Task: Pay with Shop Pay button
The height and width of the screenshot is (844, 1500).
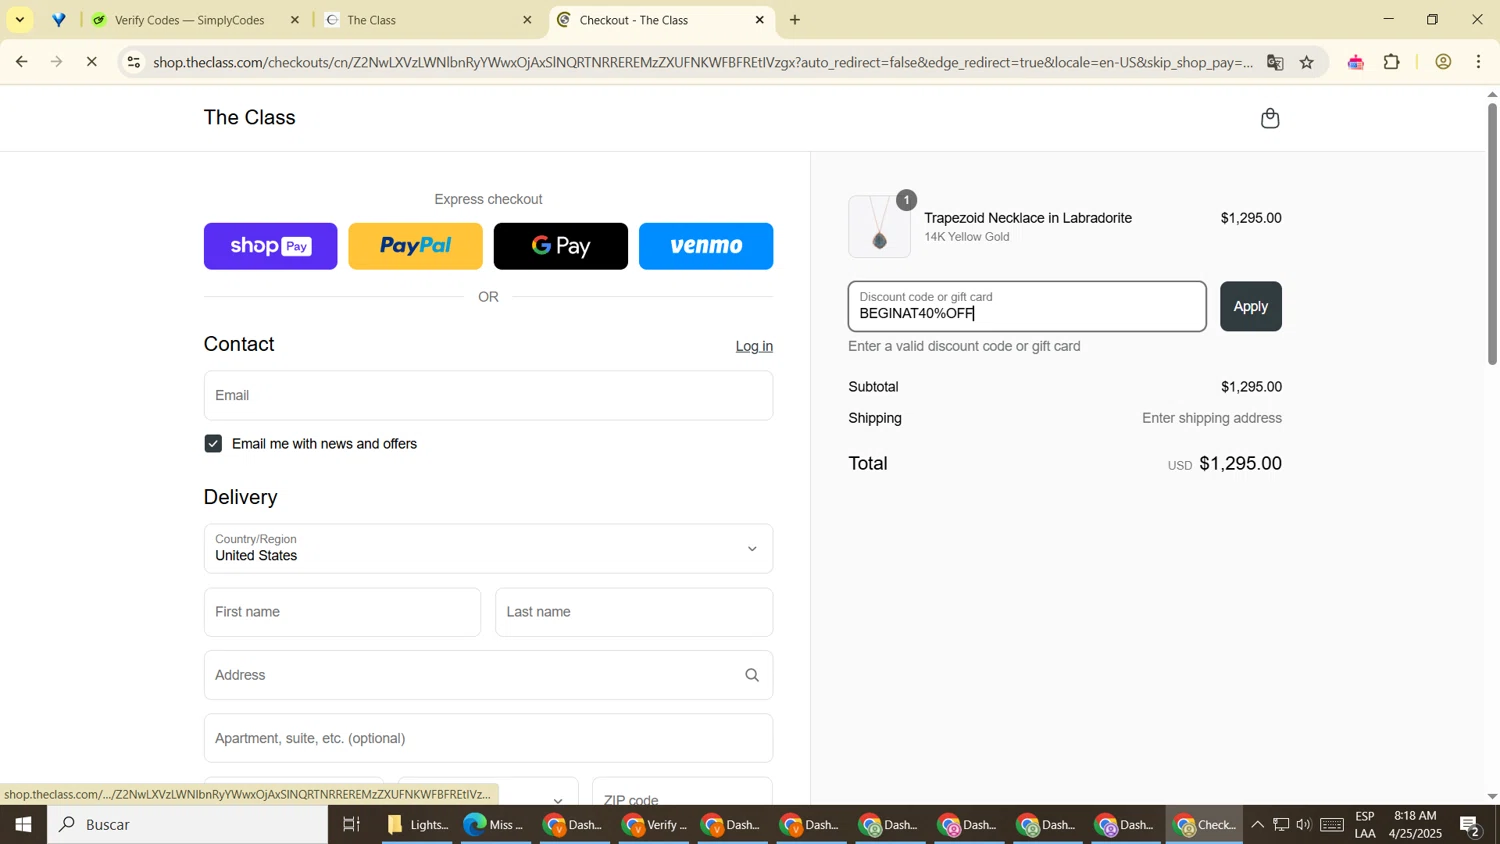Action: (x=270, y=246)
